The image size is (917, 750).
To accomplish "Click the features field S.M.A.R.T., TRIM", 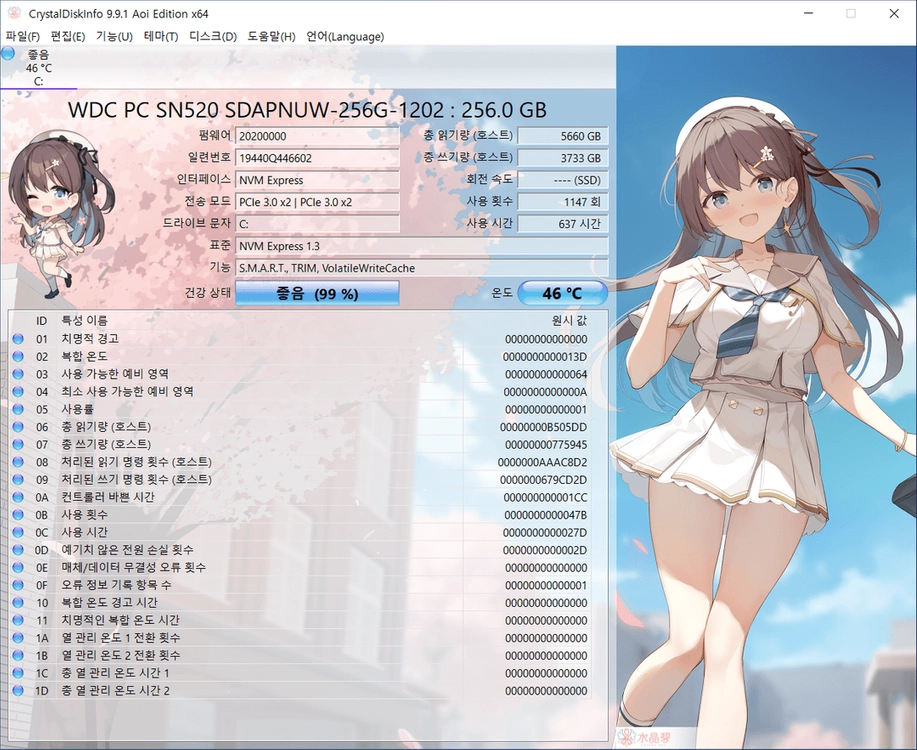I will (422, 268).
